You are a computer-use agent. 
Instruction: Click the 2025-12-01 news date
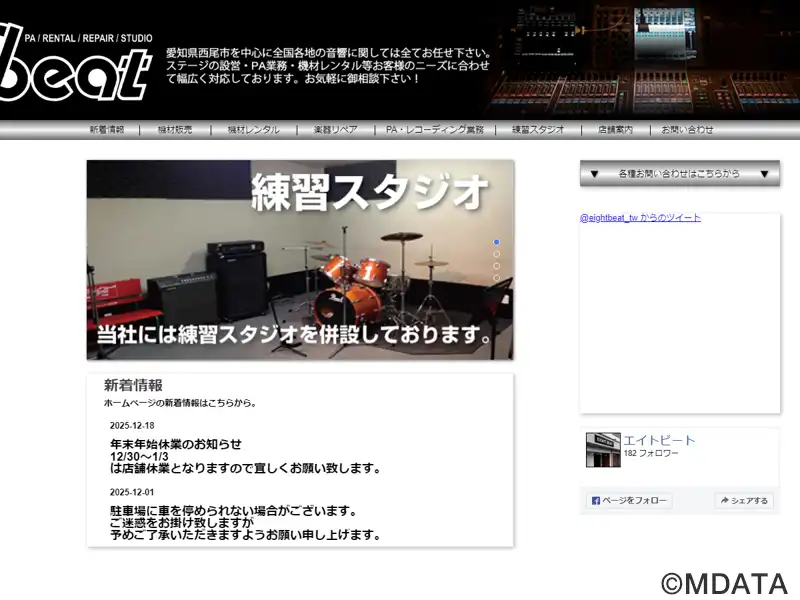132,492
